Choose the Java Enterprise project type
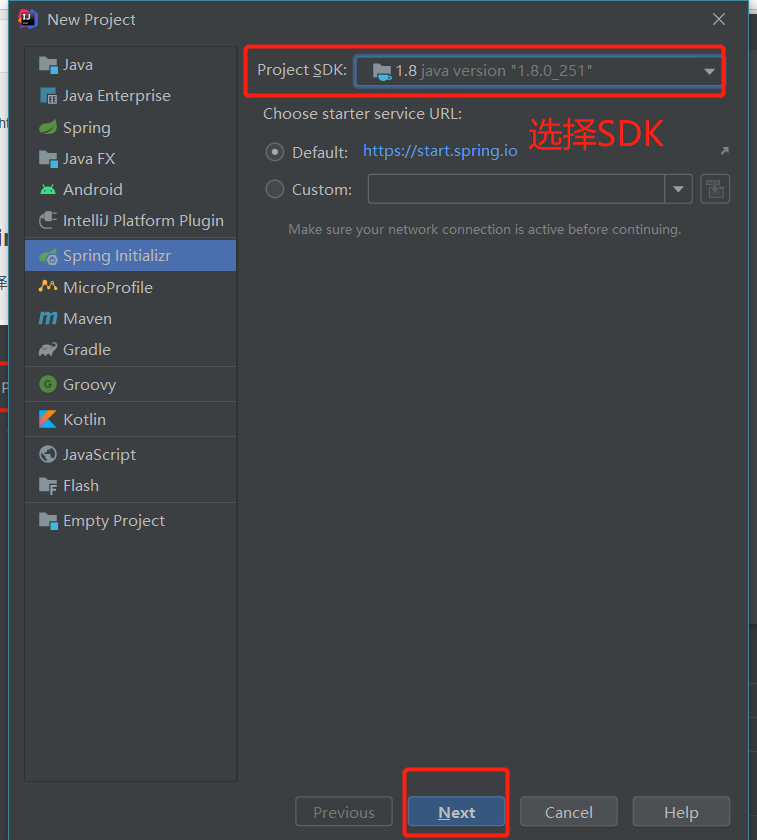 [x=131, y=96]
